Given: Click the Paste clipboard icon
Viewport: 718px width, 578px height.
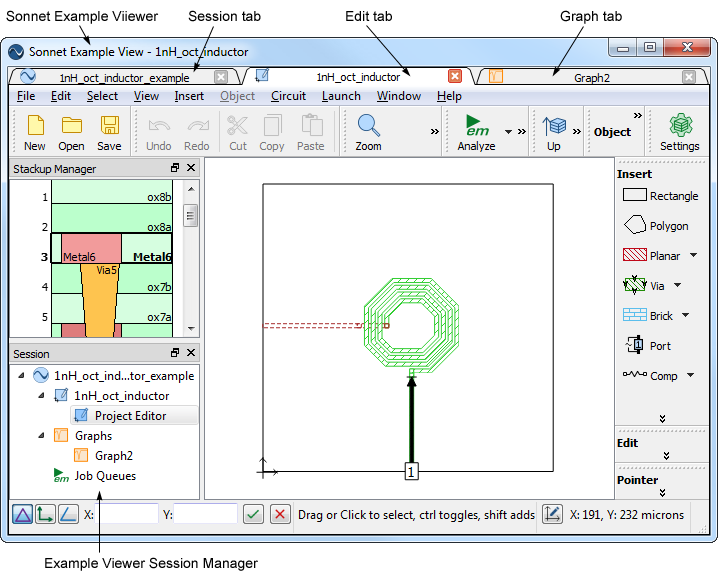Looking at the screenshot, I should (311, 132).
